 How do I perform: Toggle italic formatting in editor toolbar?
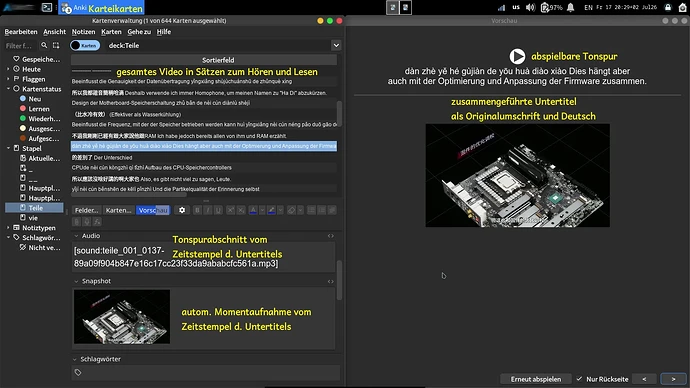pos(208,210)
